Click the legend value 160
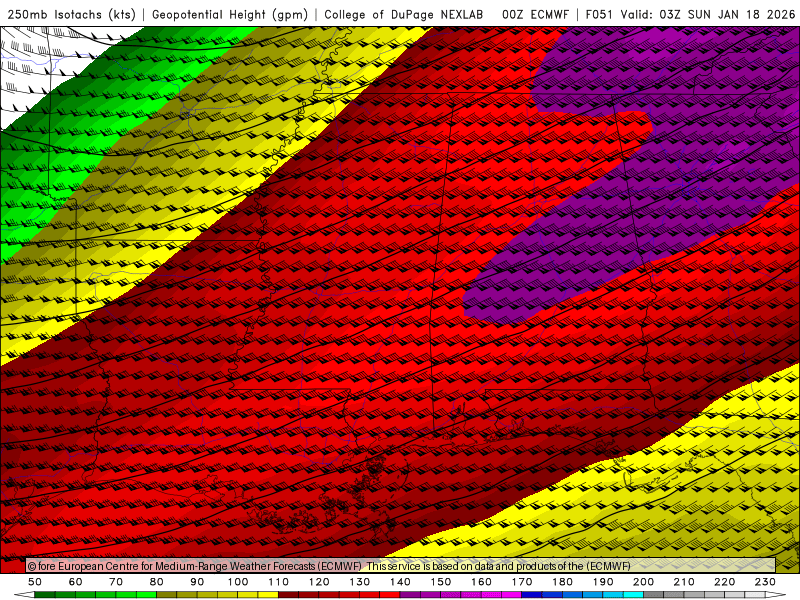 [482, 582]
